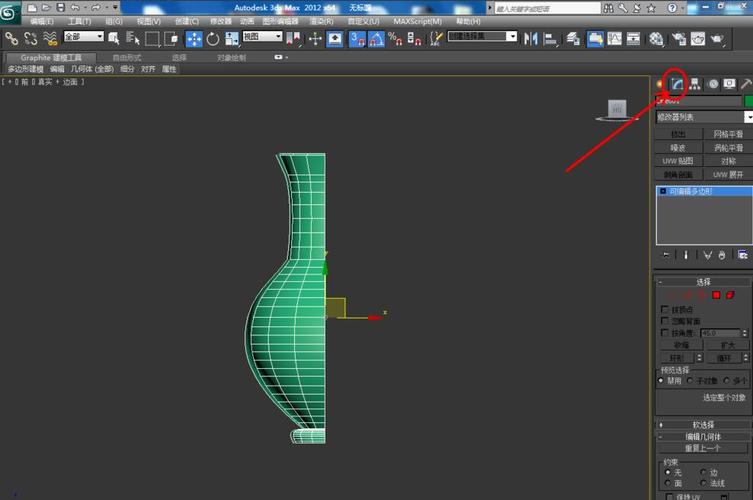Enable the 忽略背面 checkbox
753x500 pixels.
point(665,321)
